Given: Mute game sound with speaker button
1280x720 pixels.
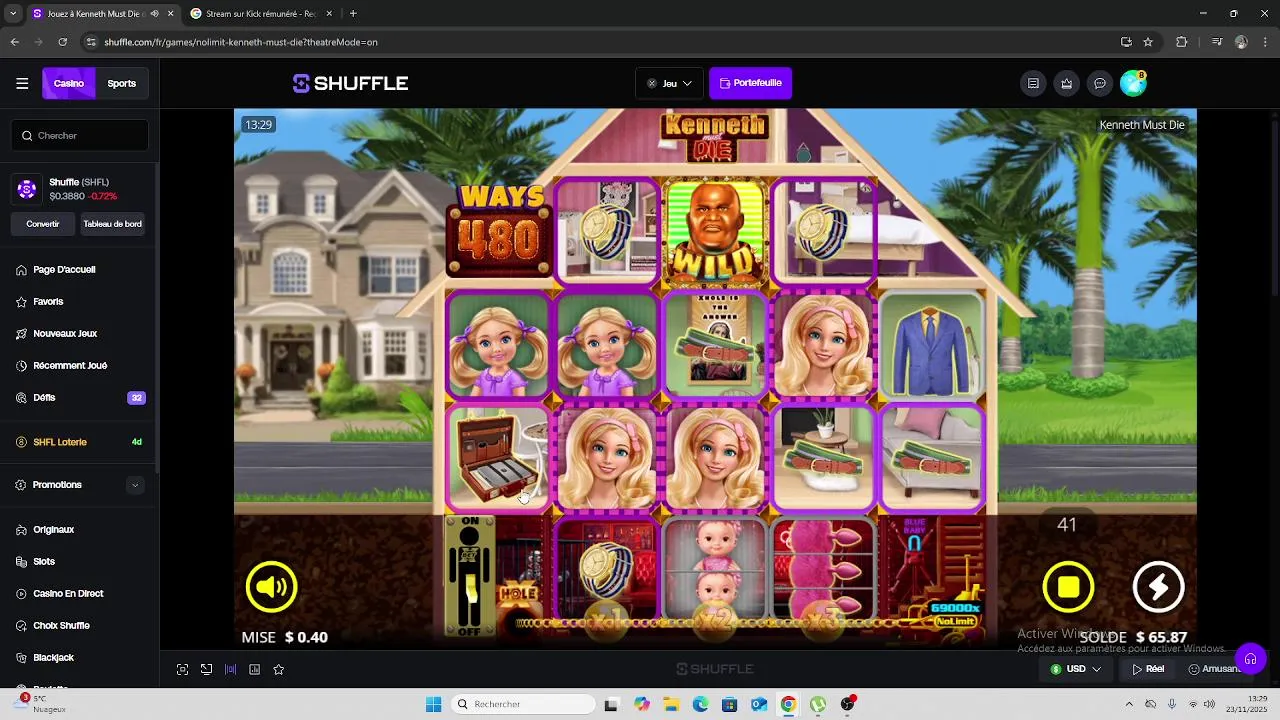Looking at the screenshot, I should point(272,587).
